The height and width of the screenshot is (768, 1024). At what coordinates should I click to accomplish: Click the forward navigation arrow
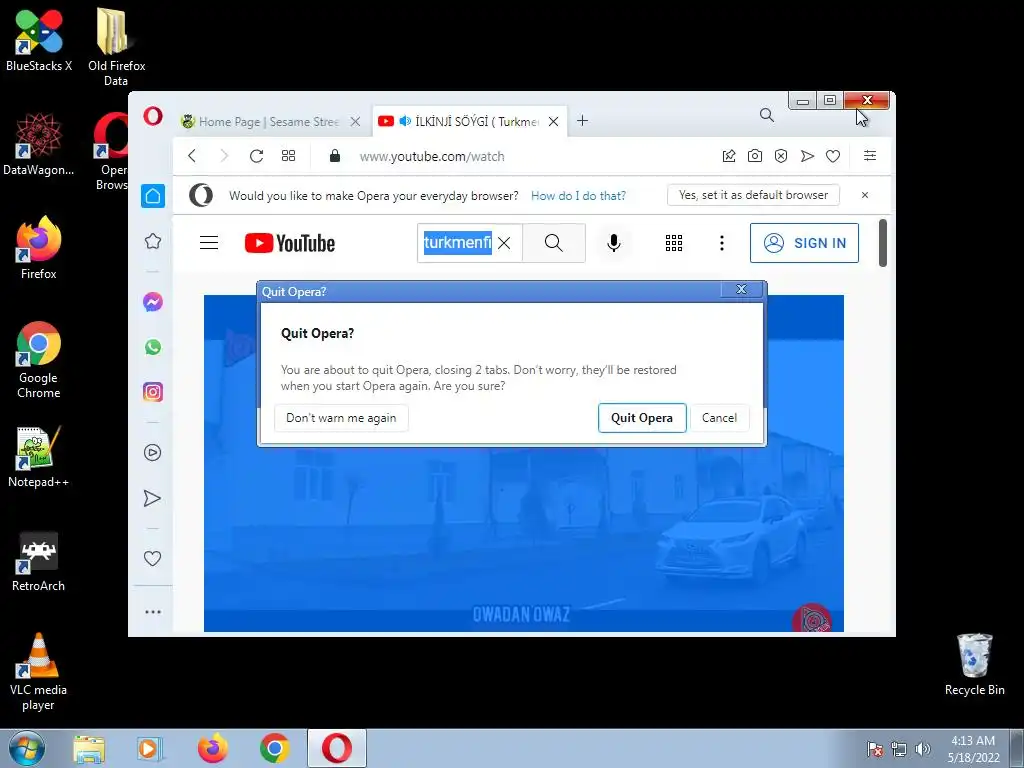224,156
